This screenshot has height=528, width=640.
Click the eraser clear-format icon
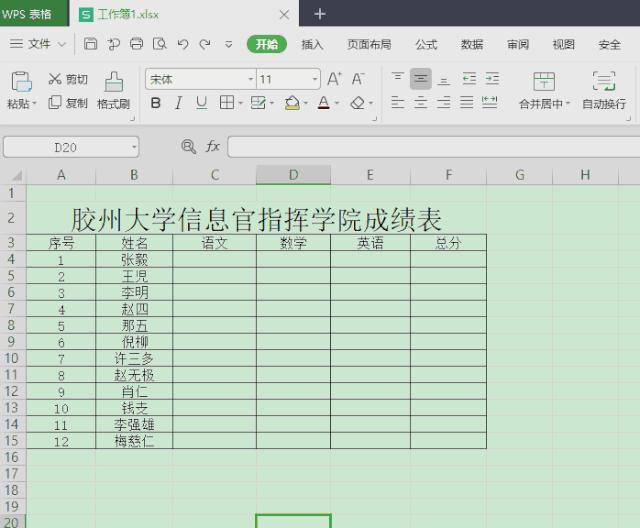click(358, 103)
